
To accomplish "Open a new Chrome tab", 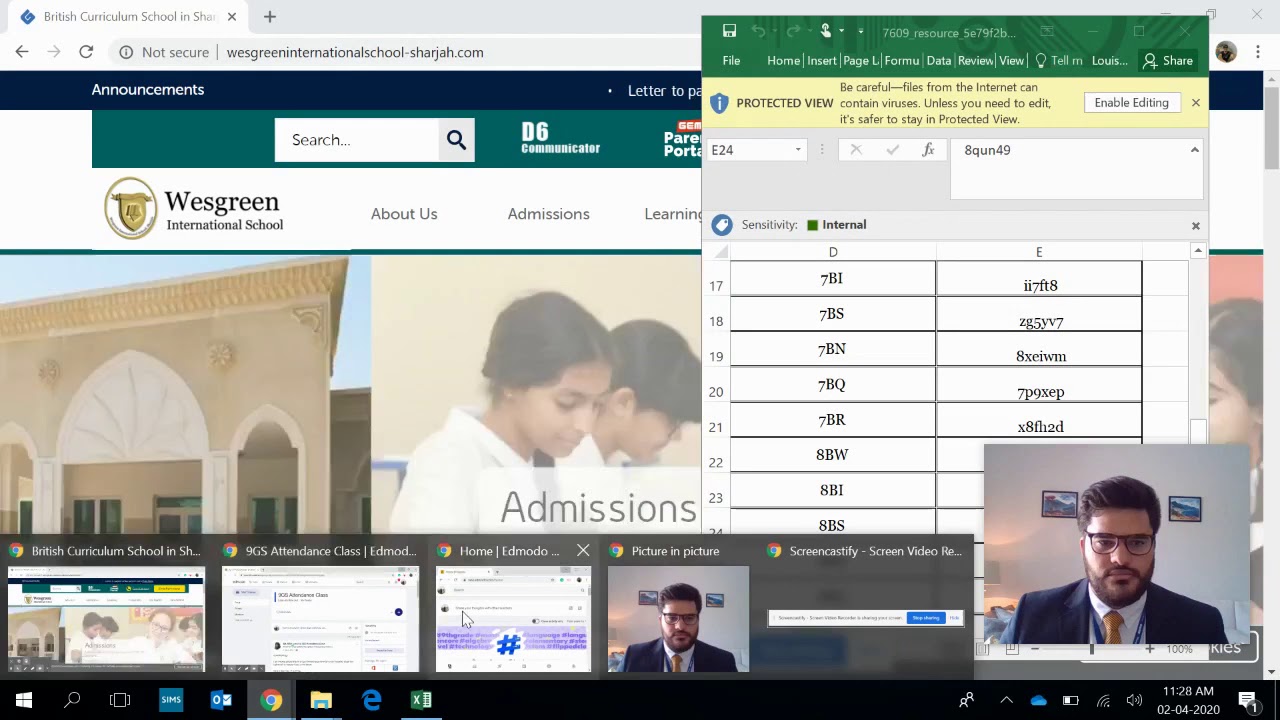I will tap(270, 17).
